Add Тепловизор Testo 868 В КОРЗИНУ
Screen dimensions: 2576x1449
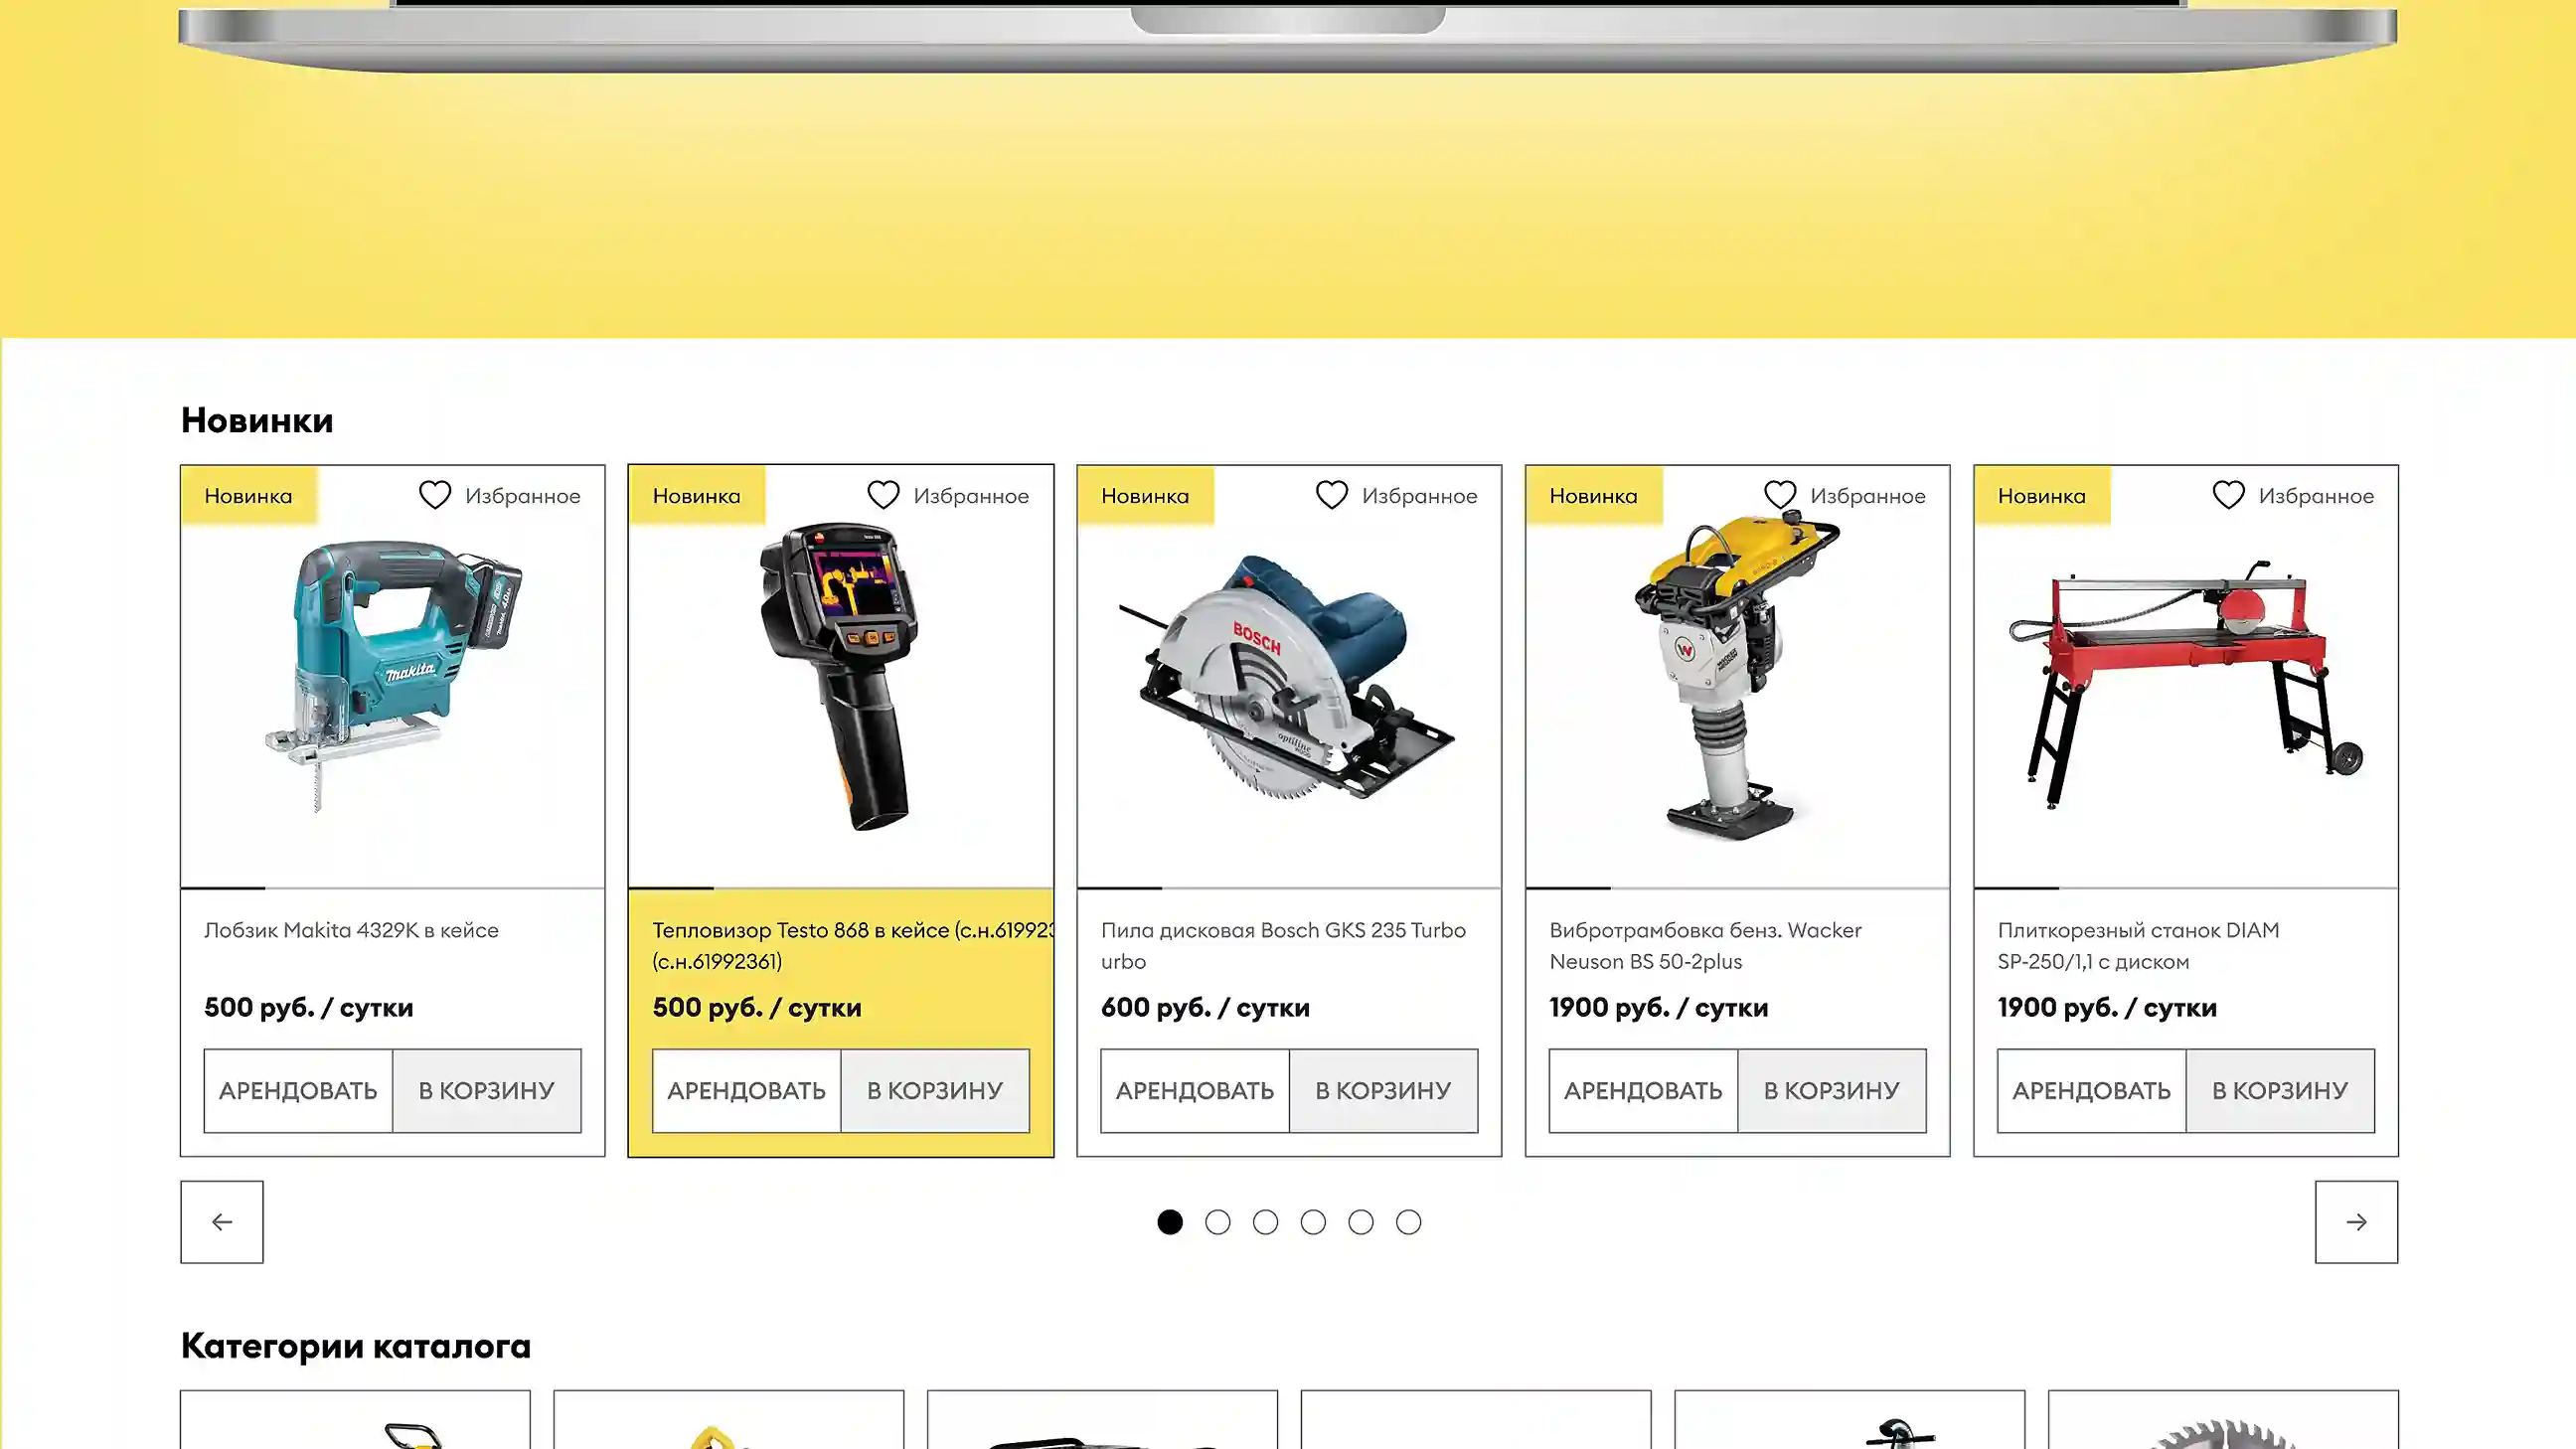pyautogui.click(x=935, y=1091)
